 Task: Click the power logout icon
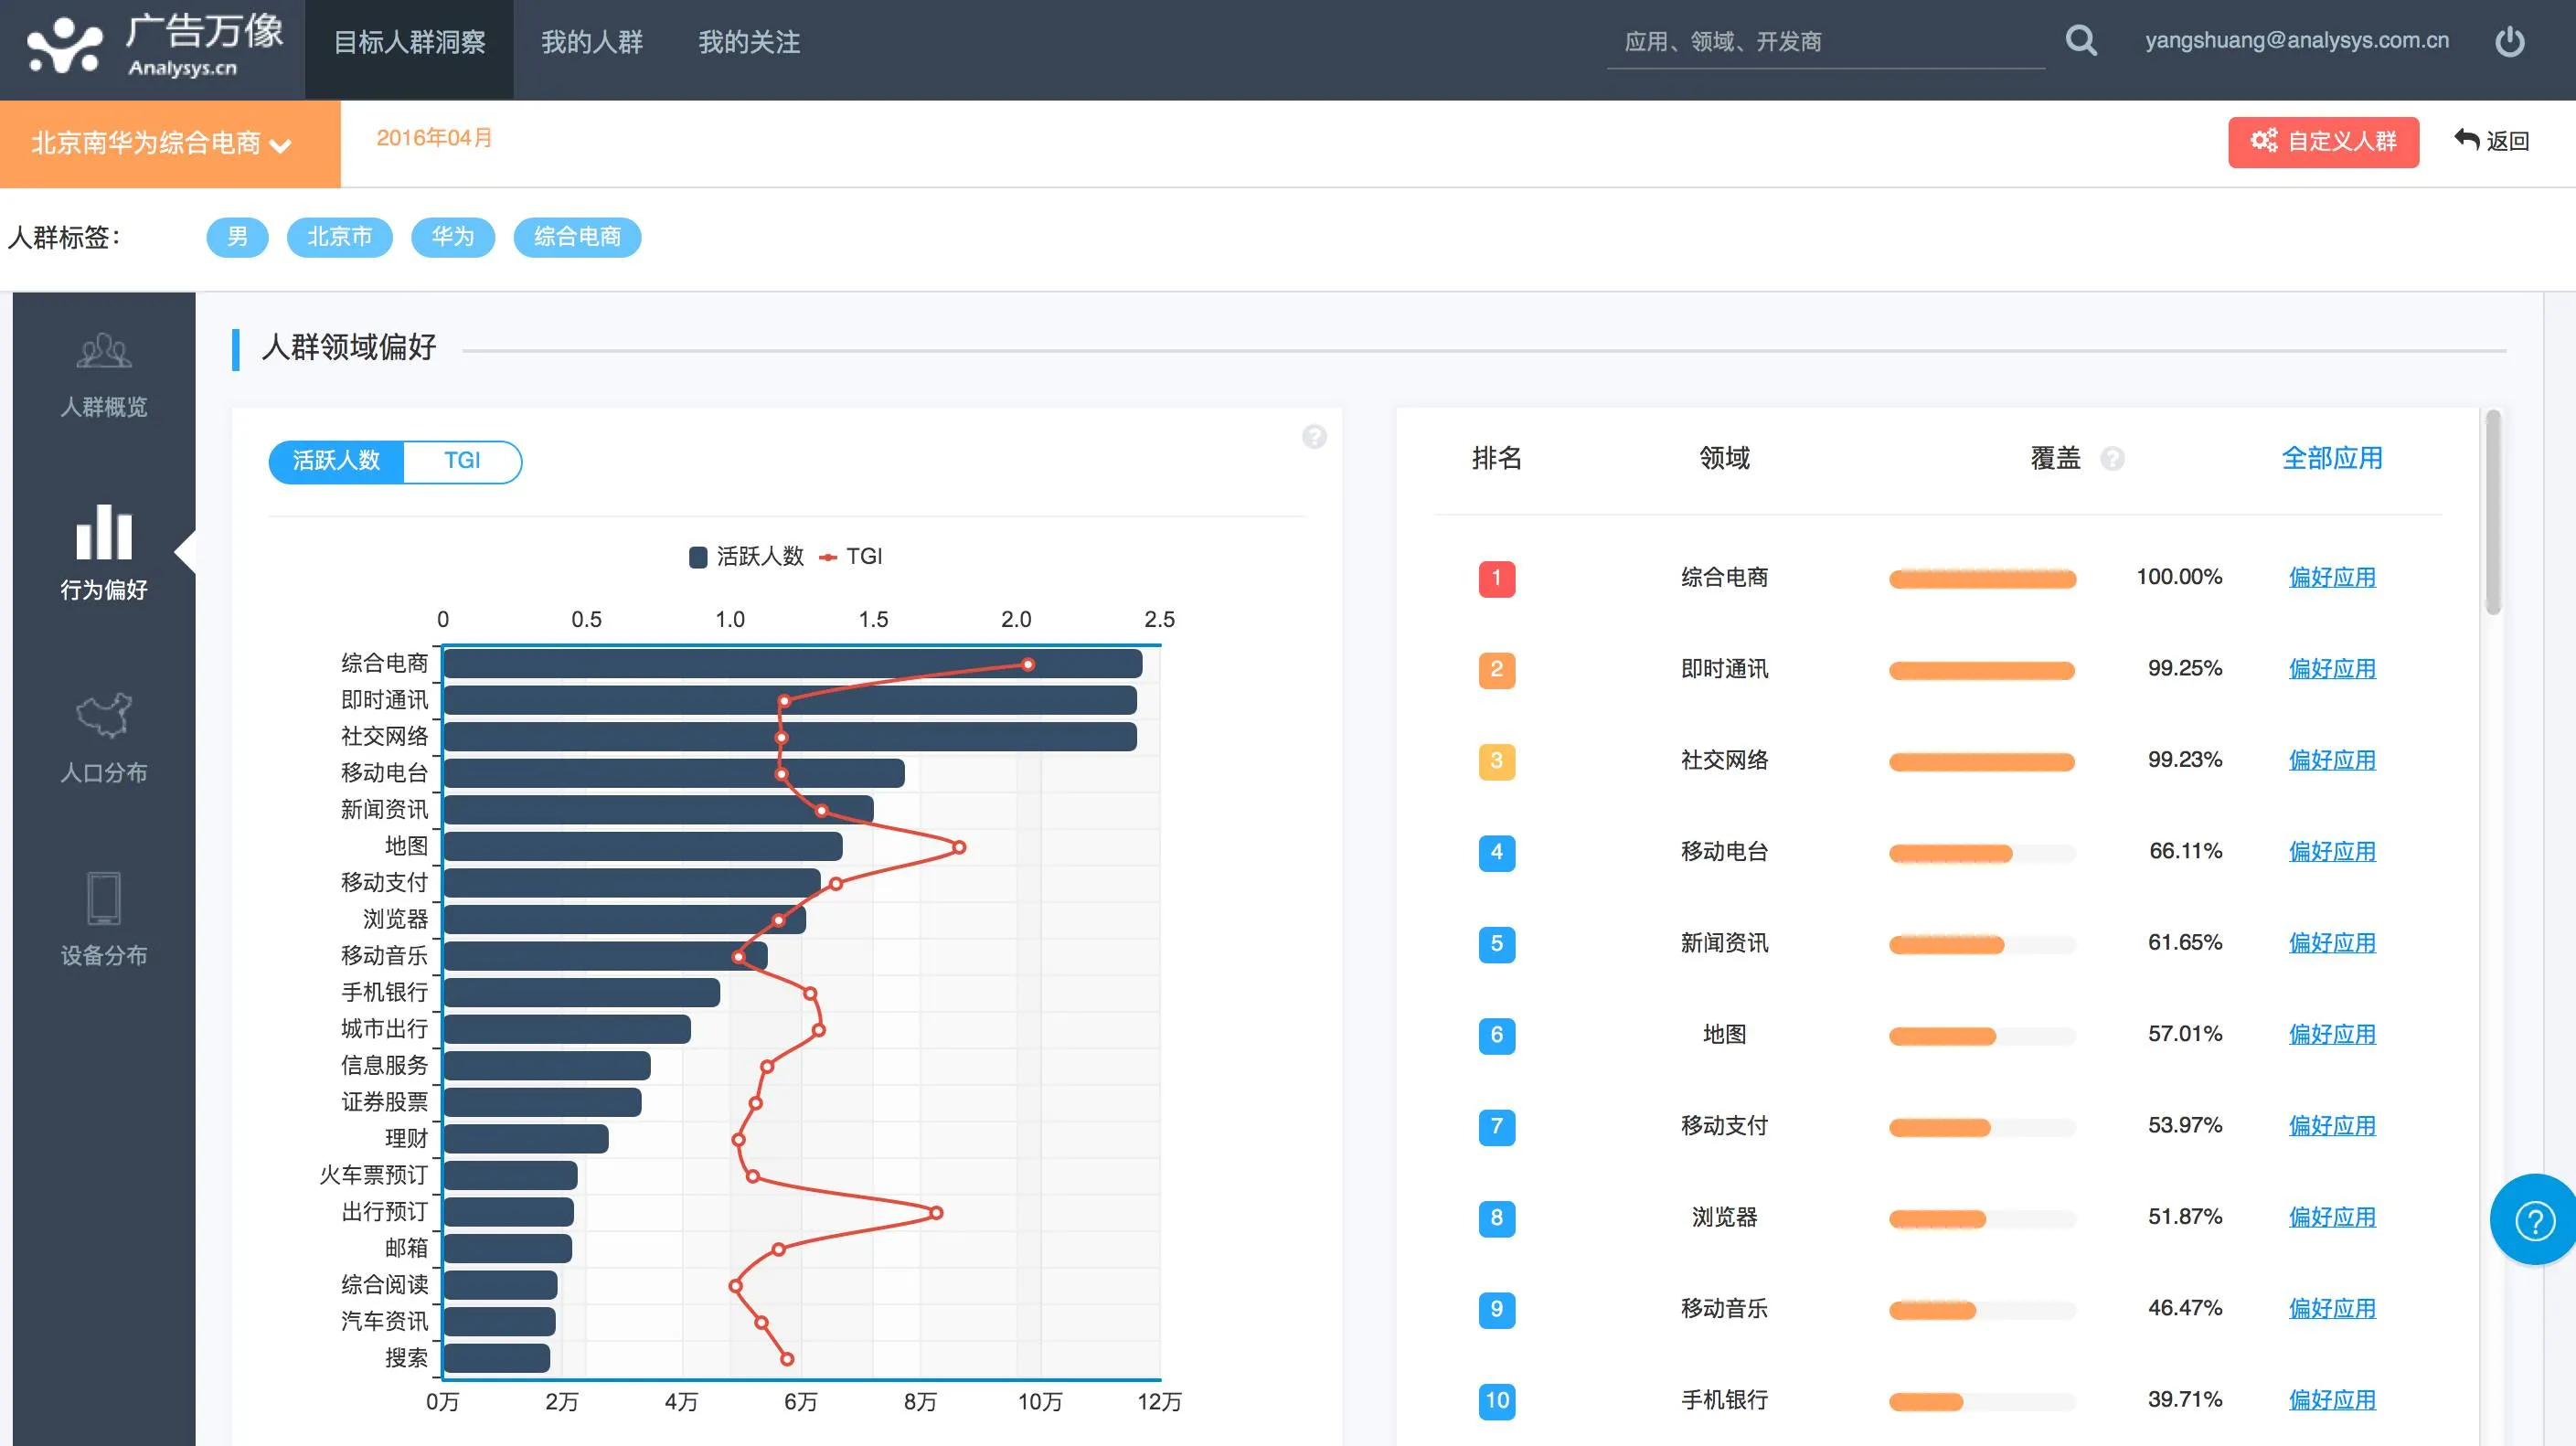point(2509,42)
